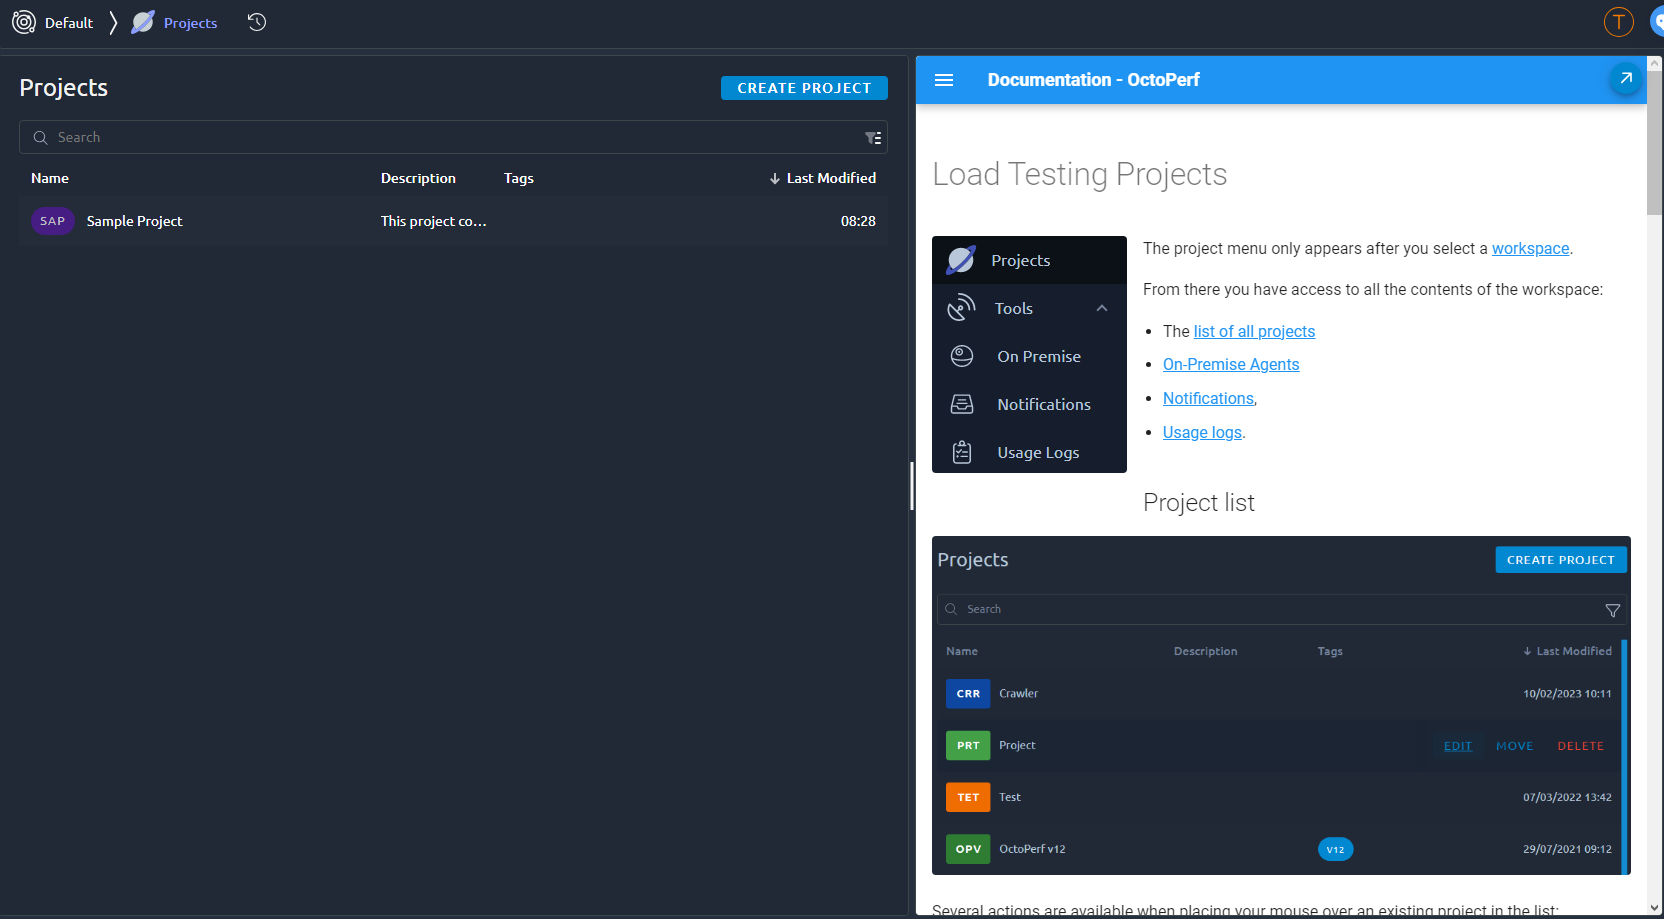Click the CRR Crawler badge
The image size is (1664, 919).
[968, 693]
